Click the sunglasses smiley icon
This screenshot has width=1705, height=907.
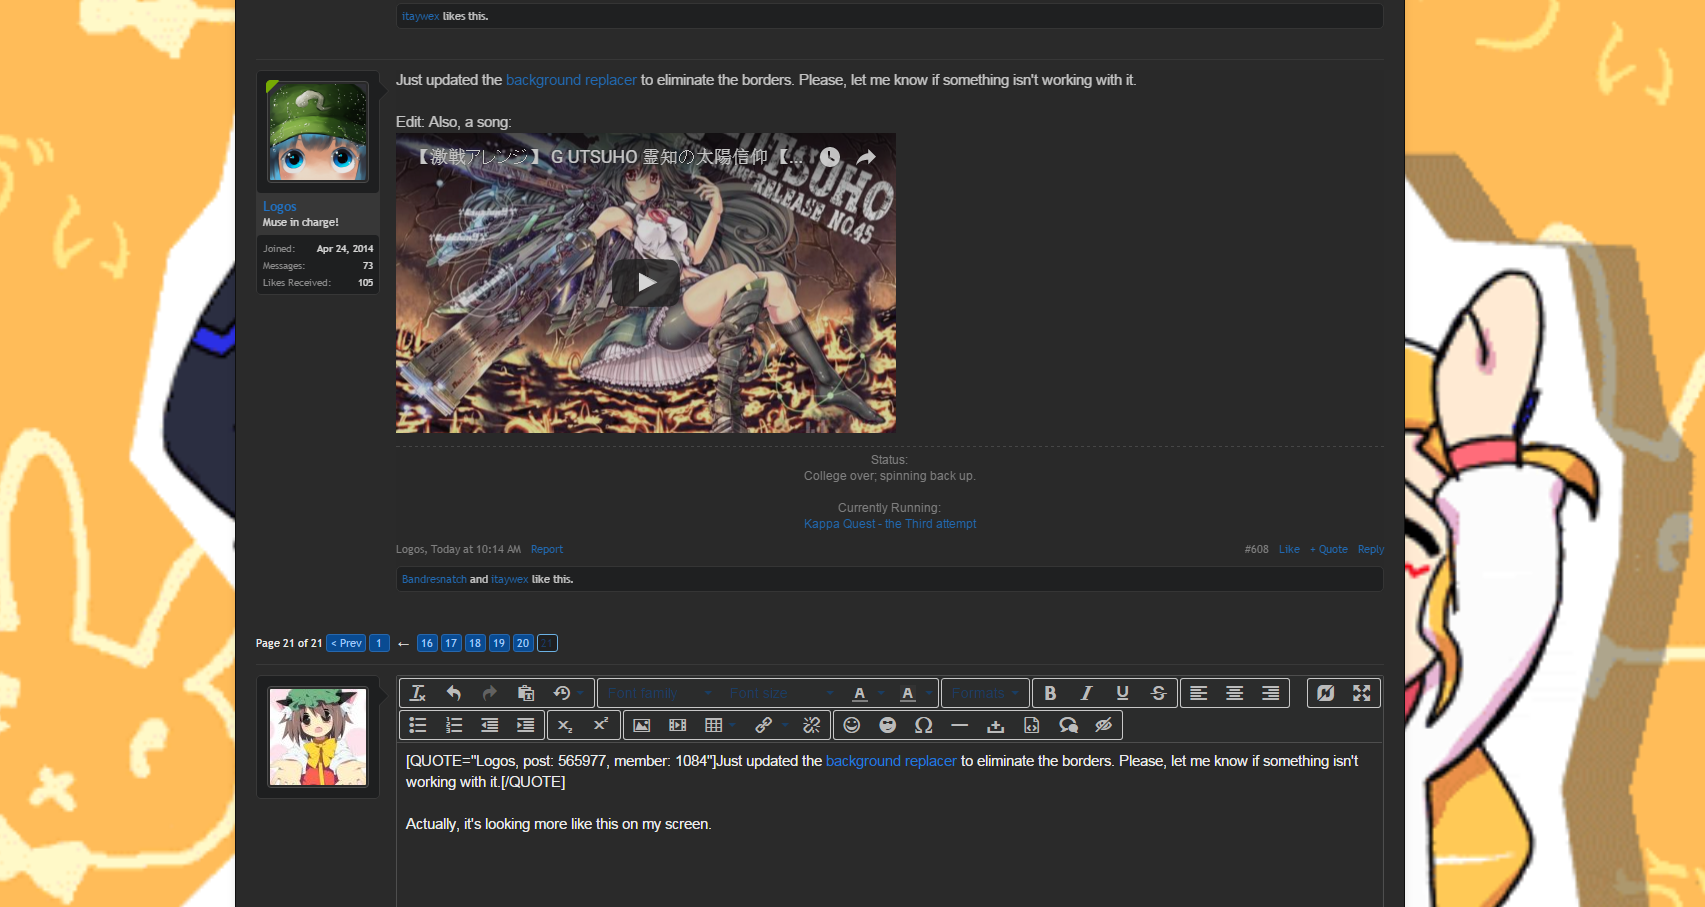coord(888,725)
